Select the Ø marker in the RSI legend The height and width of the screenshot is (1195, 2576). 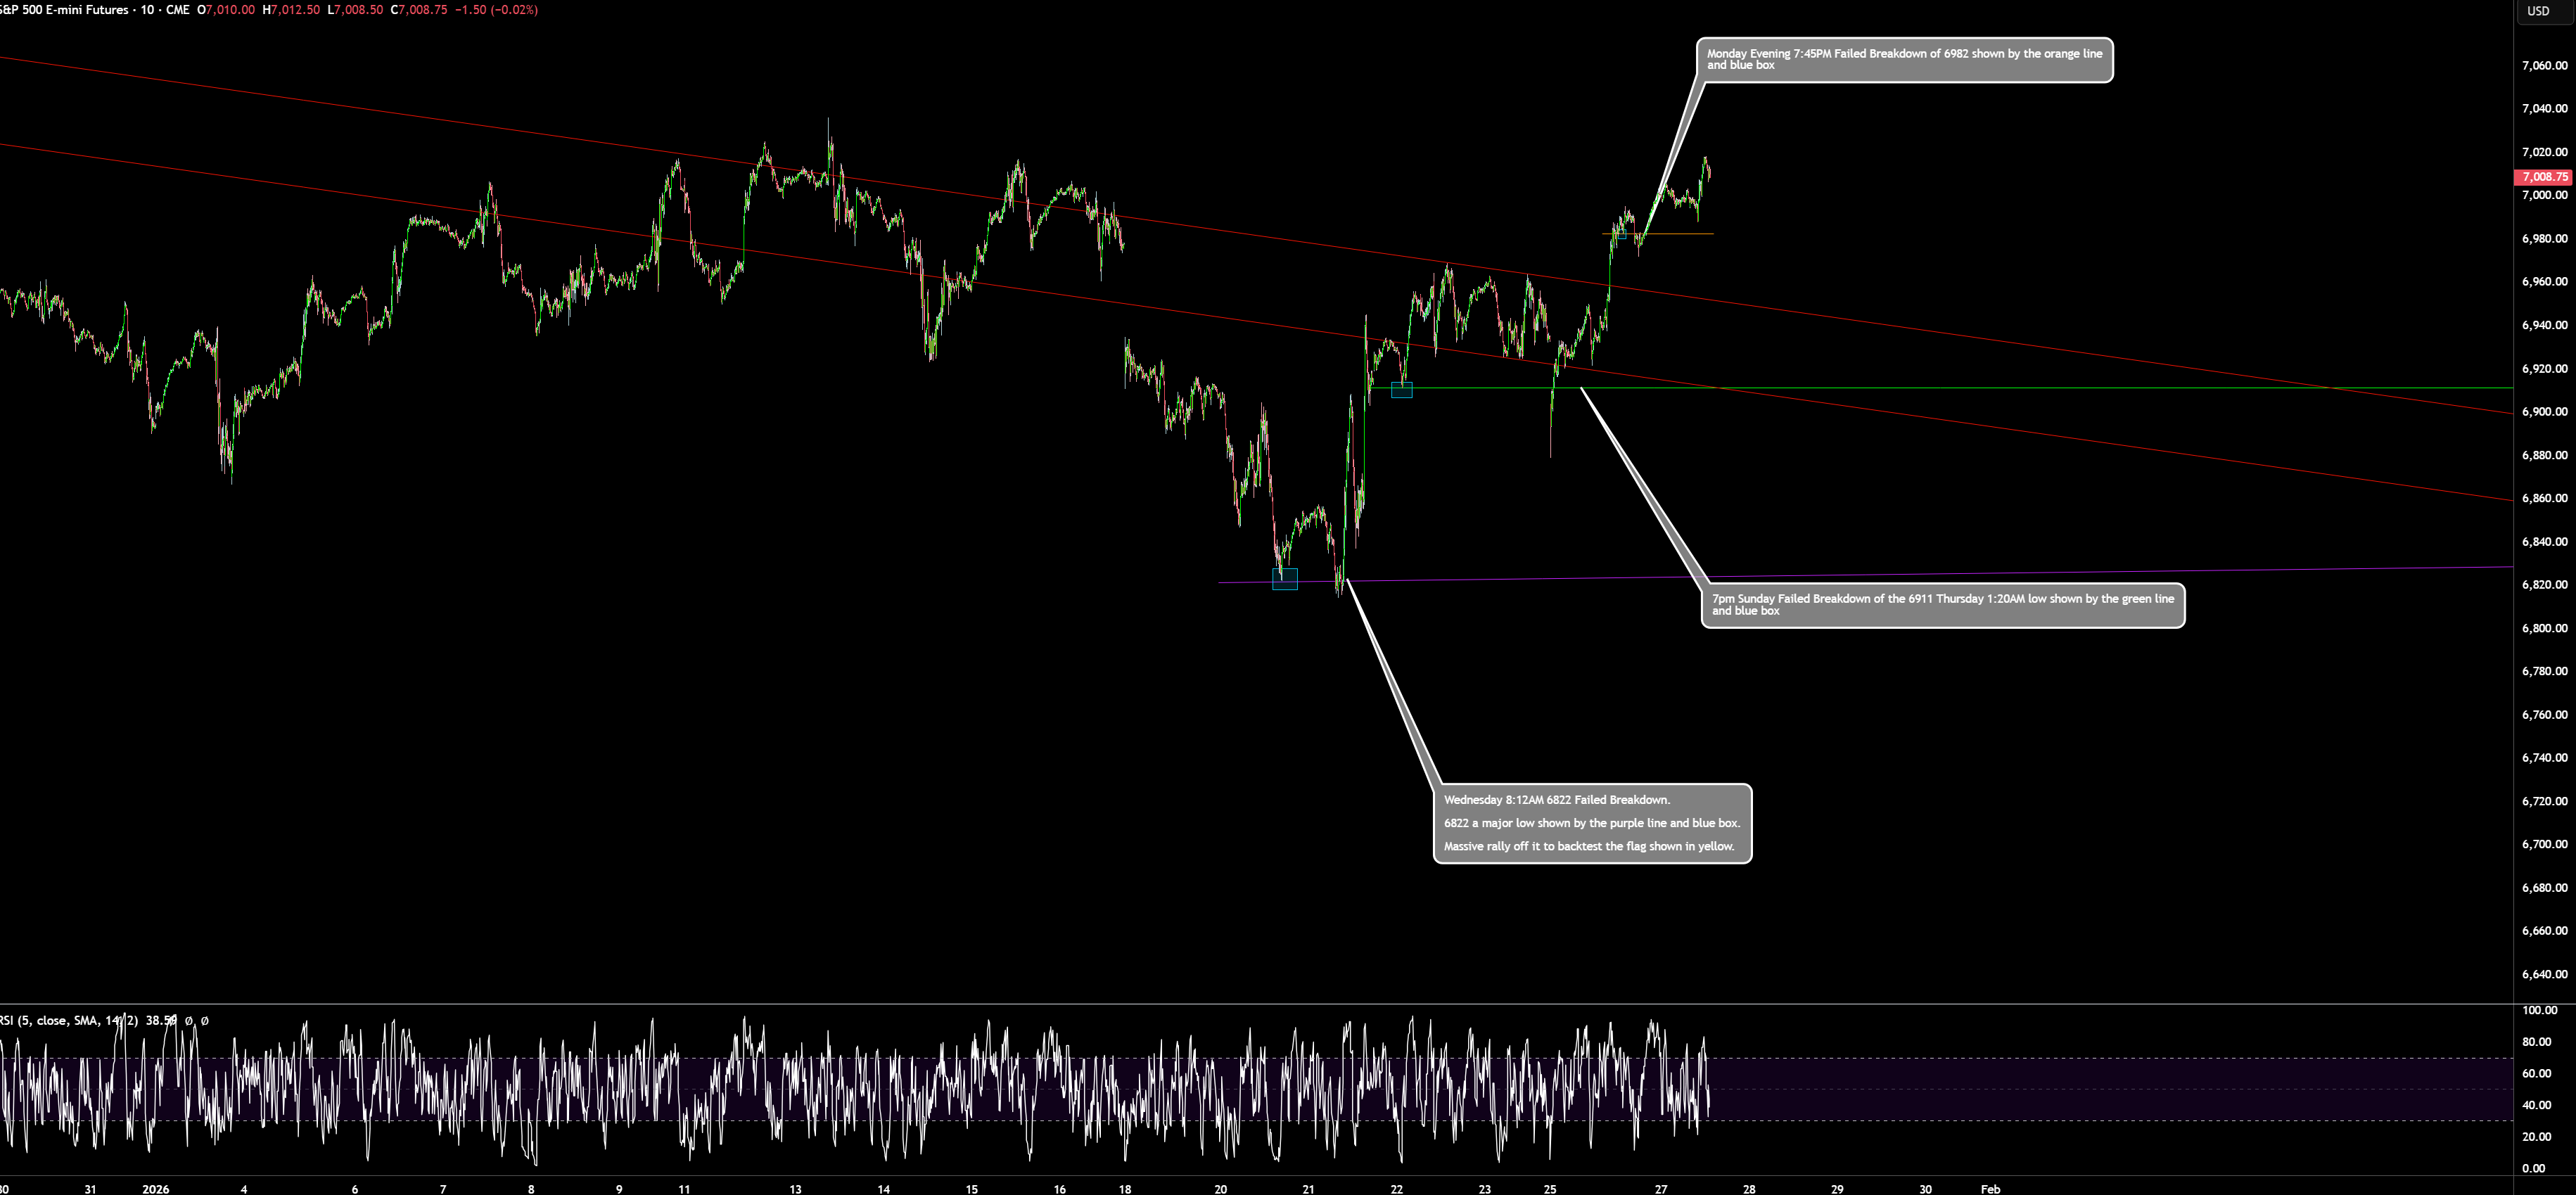[x=190, y=1022]
